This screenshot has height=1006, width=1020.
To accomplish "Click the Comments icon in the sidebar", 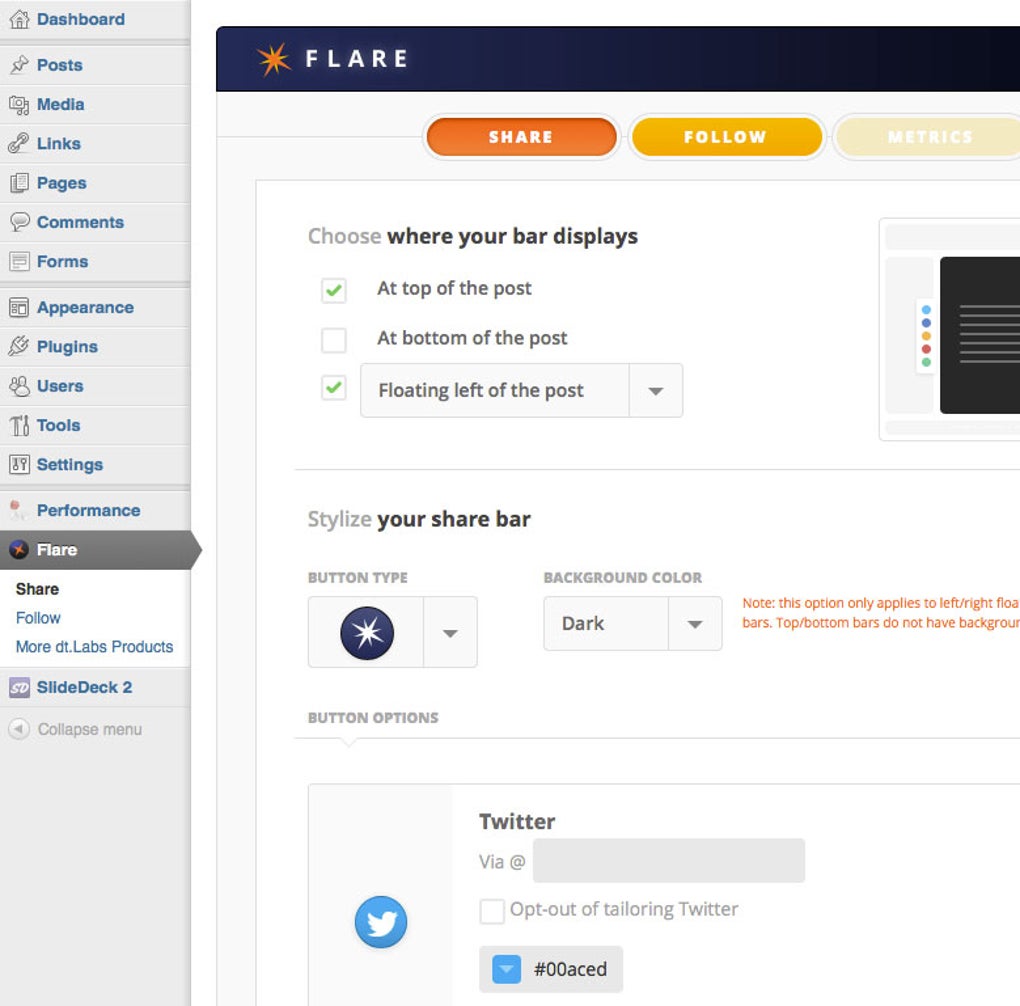I will (20, 222).
